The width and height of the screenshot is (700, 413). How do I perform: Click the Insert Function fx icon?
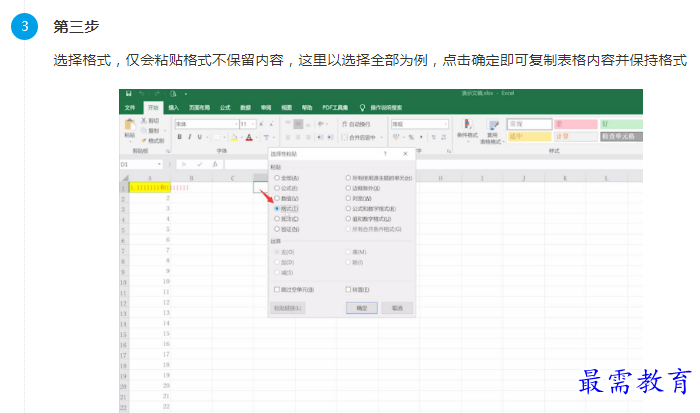215,164
